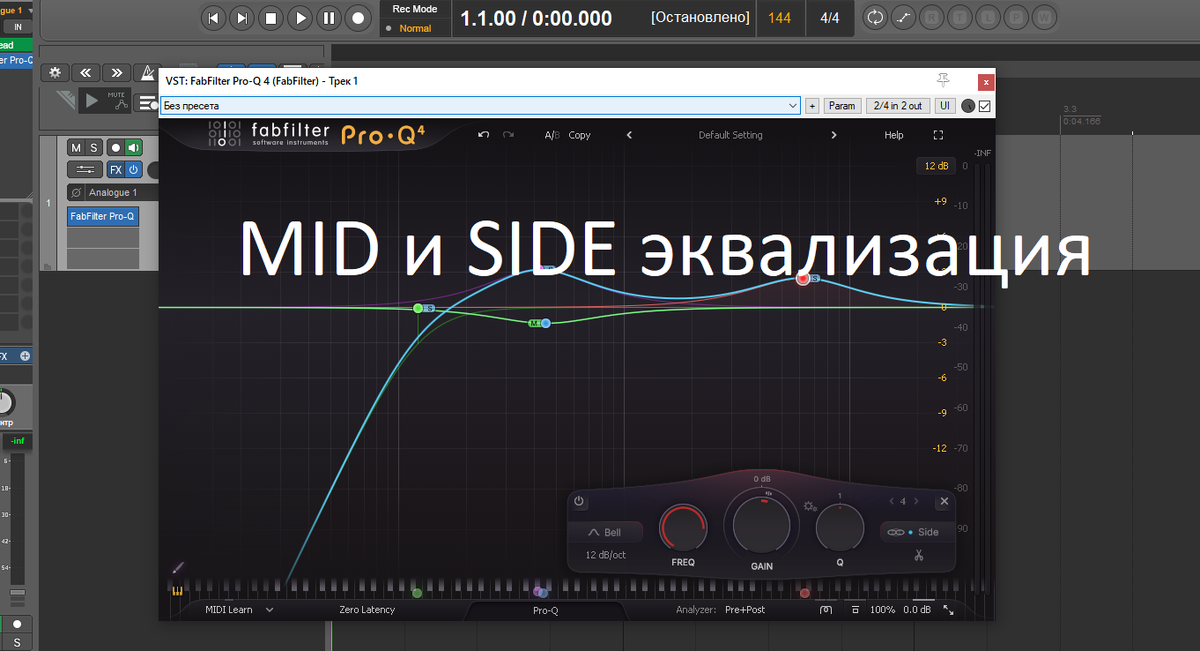1200x651 pixels.
Task: Start playback with the Play button
Action: point(300,17)
